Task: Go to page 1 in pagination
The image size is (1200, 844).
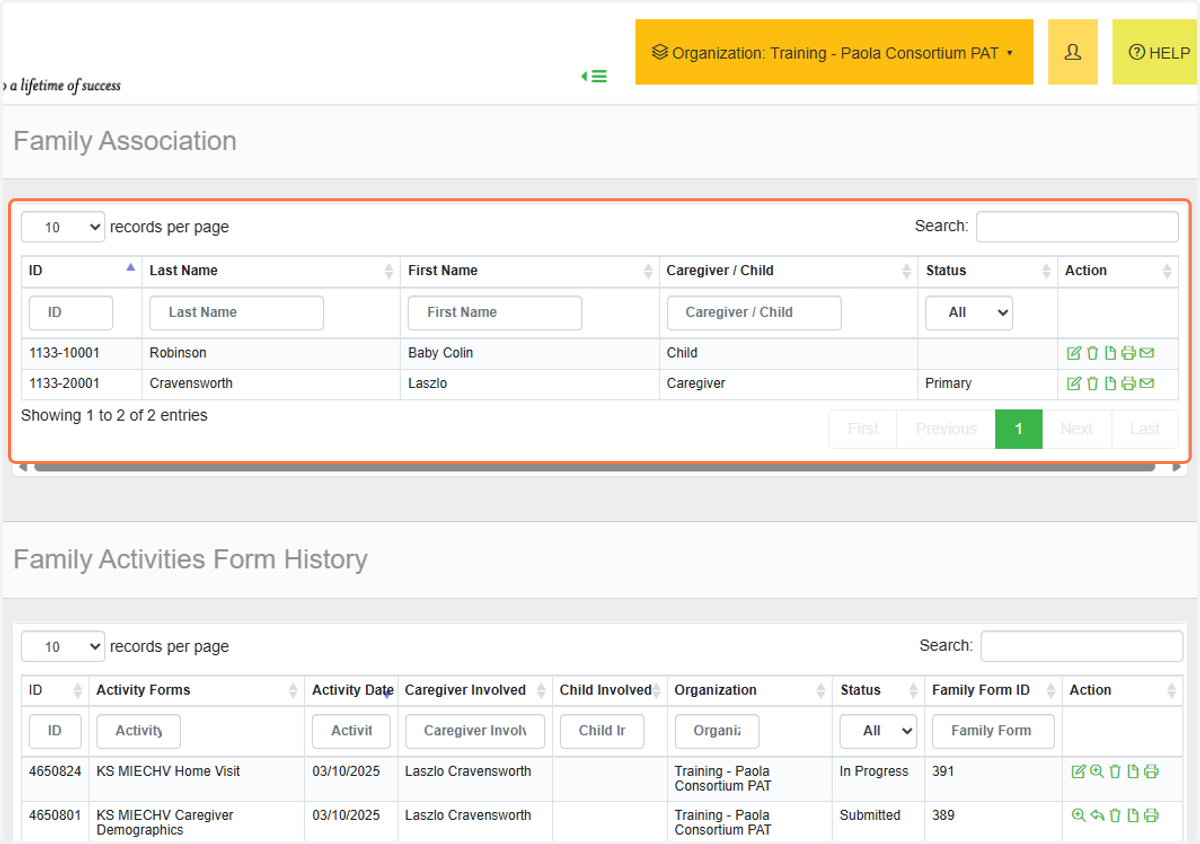Action: [x=1019, y=429]
